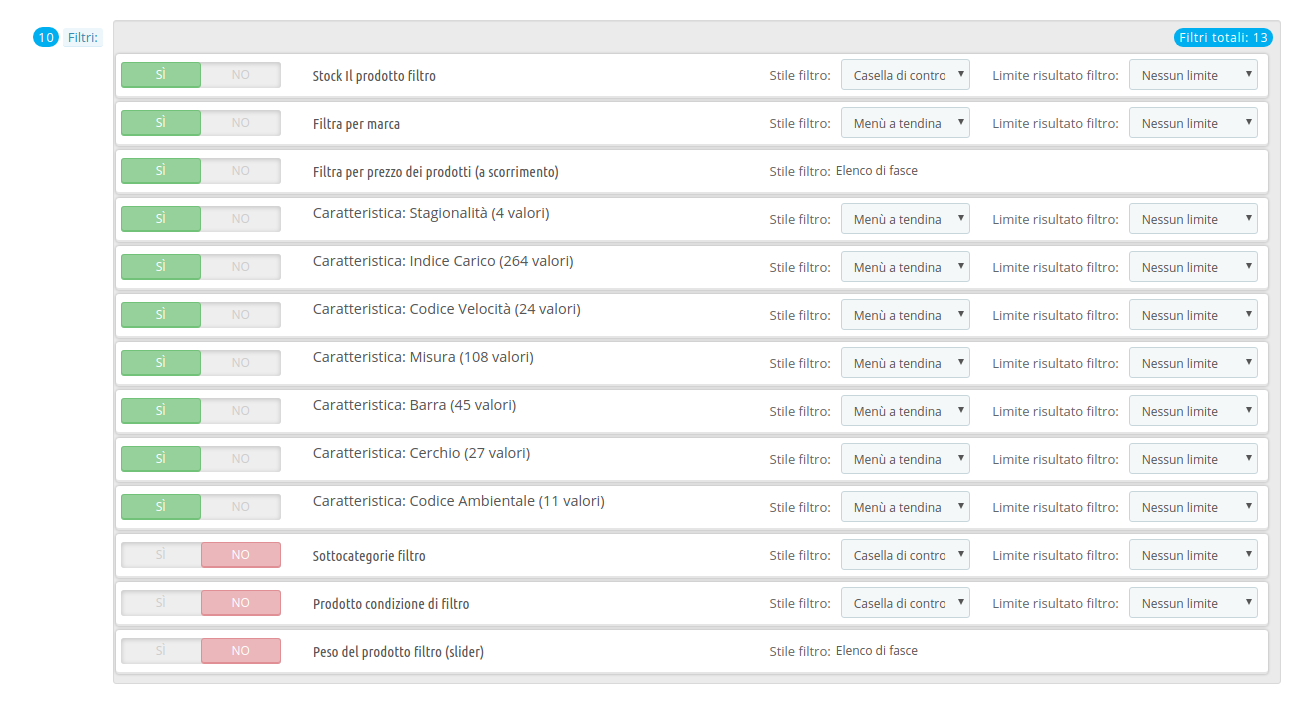
Task: Open Limite risultato dropdown for Prodotto condizione
Action: 1193,603
